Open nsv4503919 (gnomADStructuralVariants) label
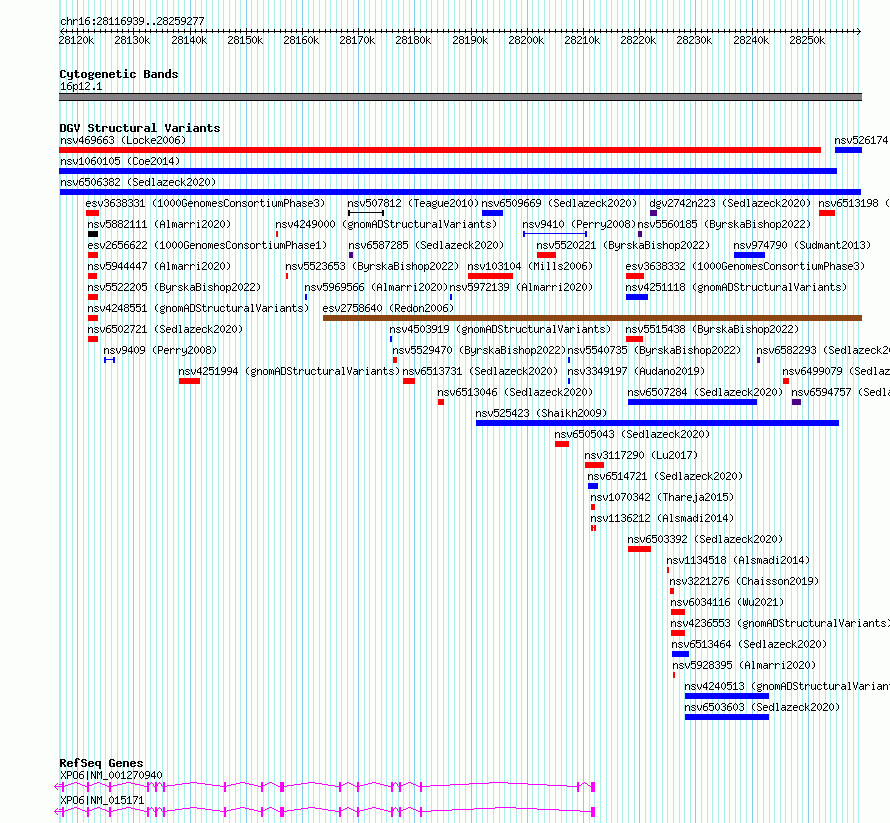 pos(500,329)
